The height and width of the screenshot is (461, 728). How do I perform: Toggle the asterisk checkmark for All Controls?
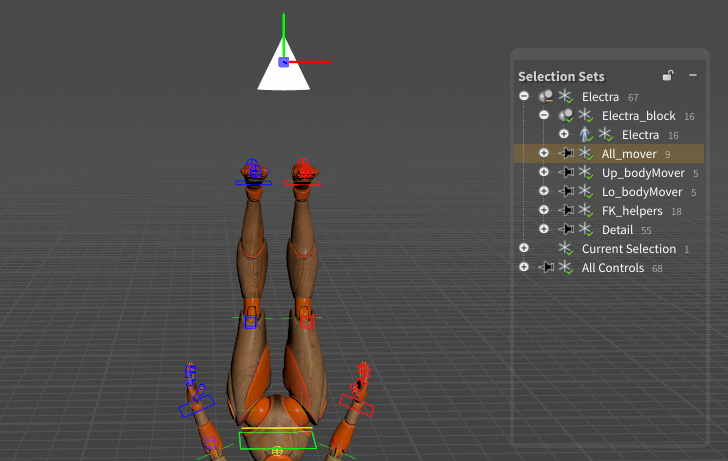coord(566,267)
